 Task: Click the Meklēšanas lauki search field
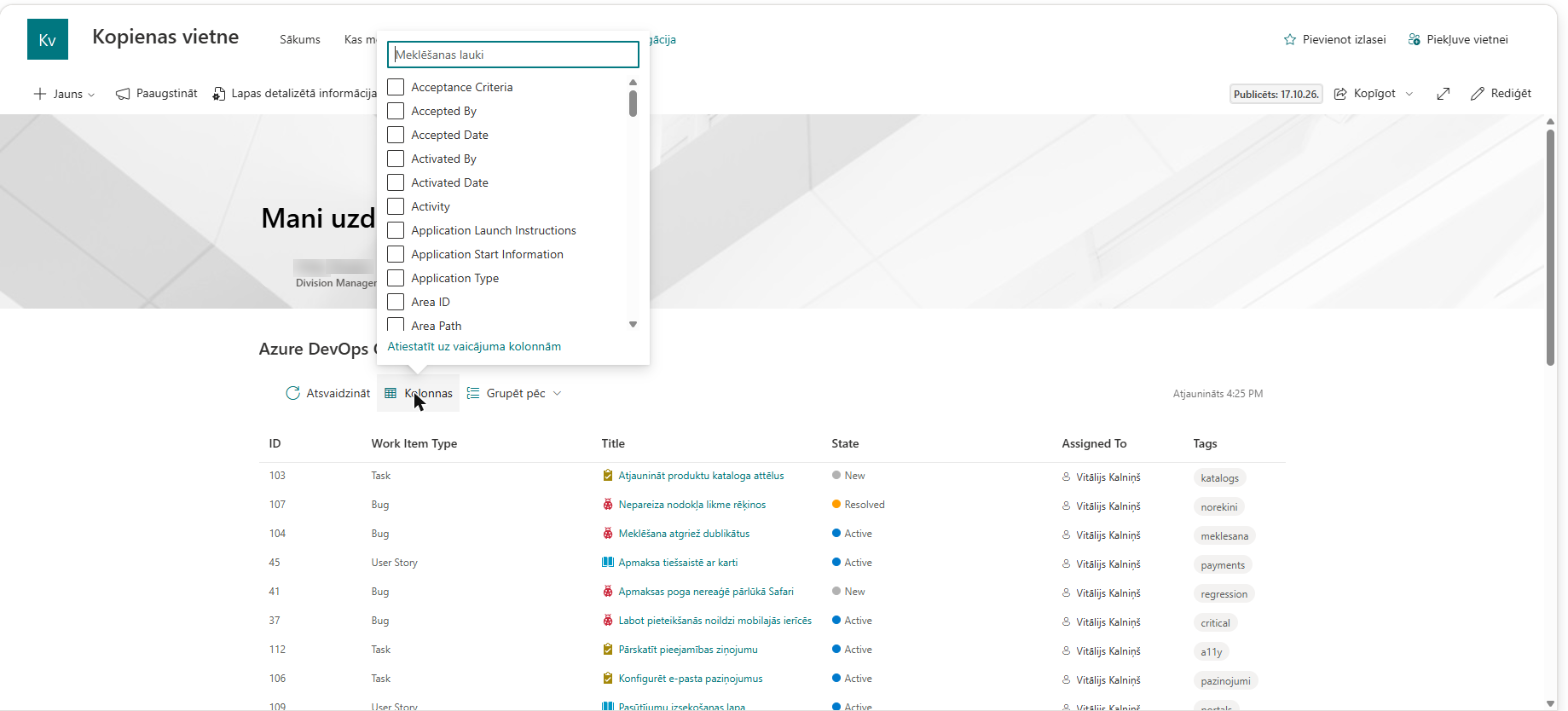tap(513, 55)
